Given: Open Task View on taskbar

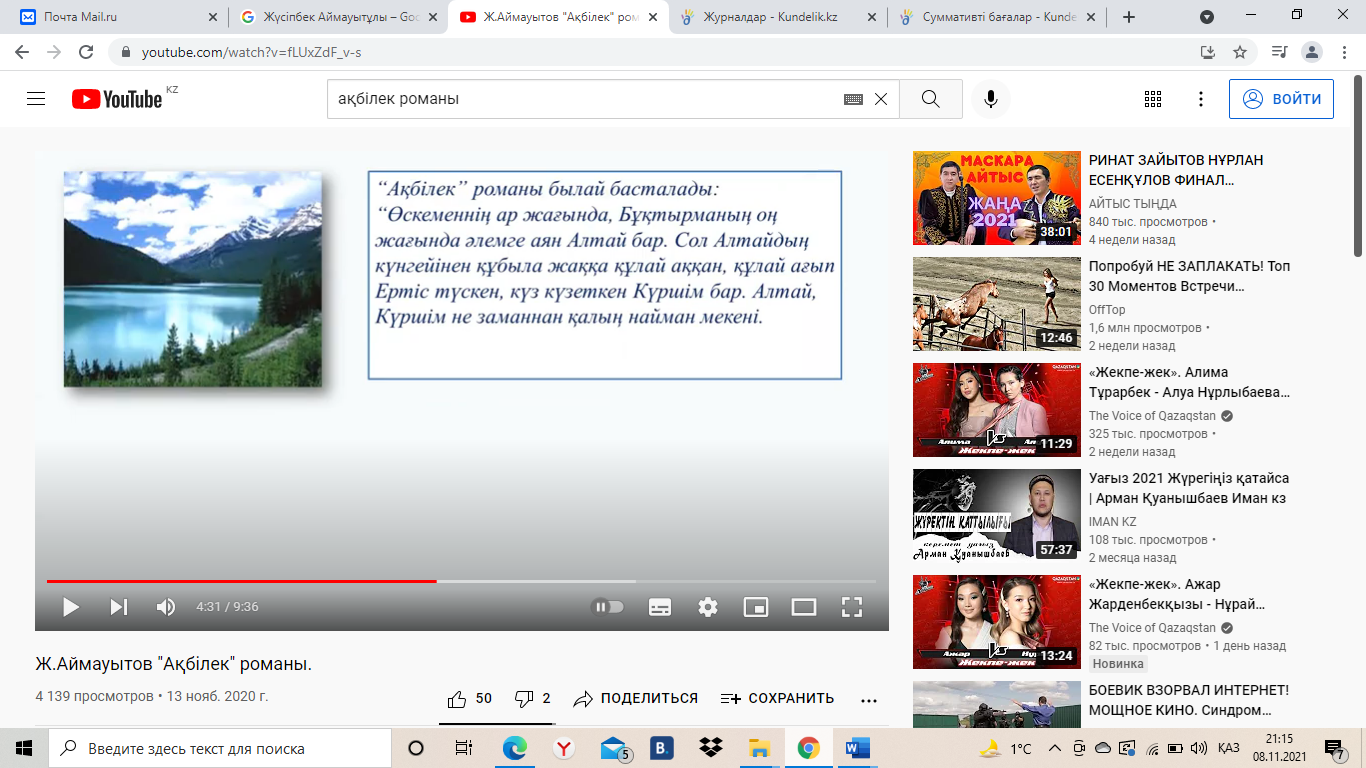Looking at the screenshot, I should pyautogui.click(x=464, y=748).
